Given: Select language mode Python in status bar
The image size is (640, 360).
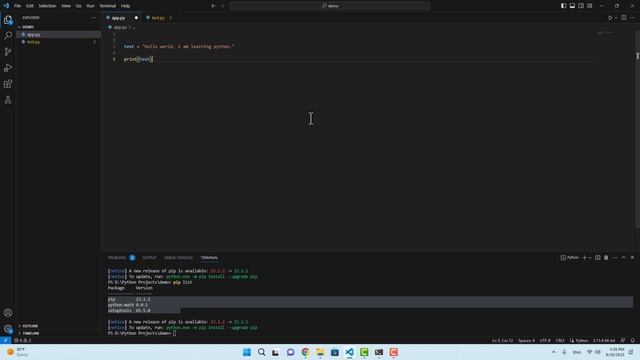Looking at the screenshot, I should coord(582,340).
